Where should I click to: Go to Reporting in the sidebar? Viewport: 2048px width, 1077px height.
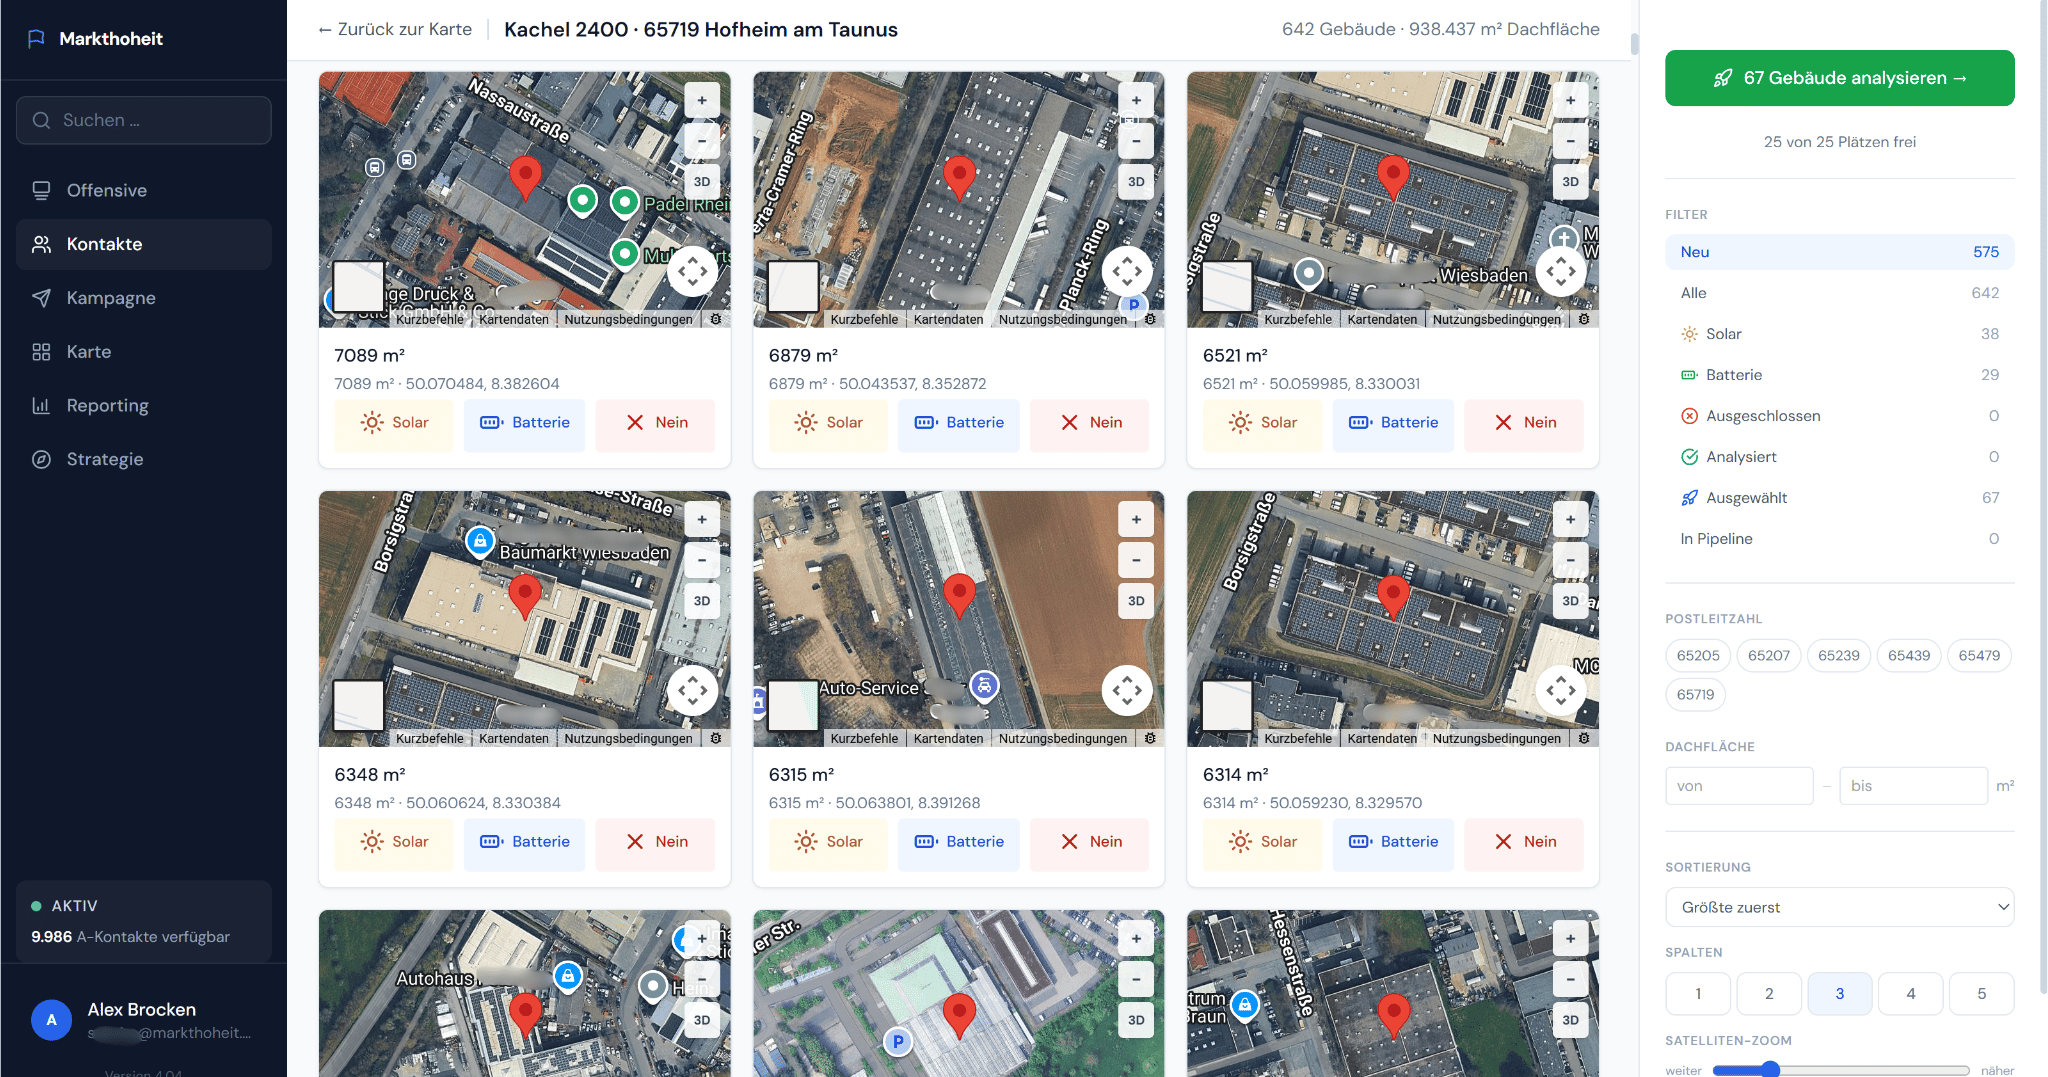144,405
